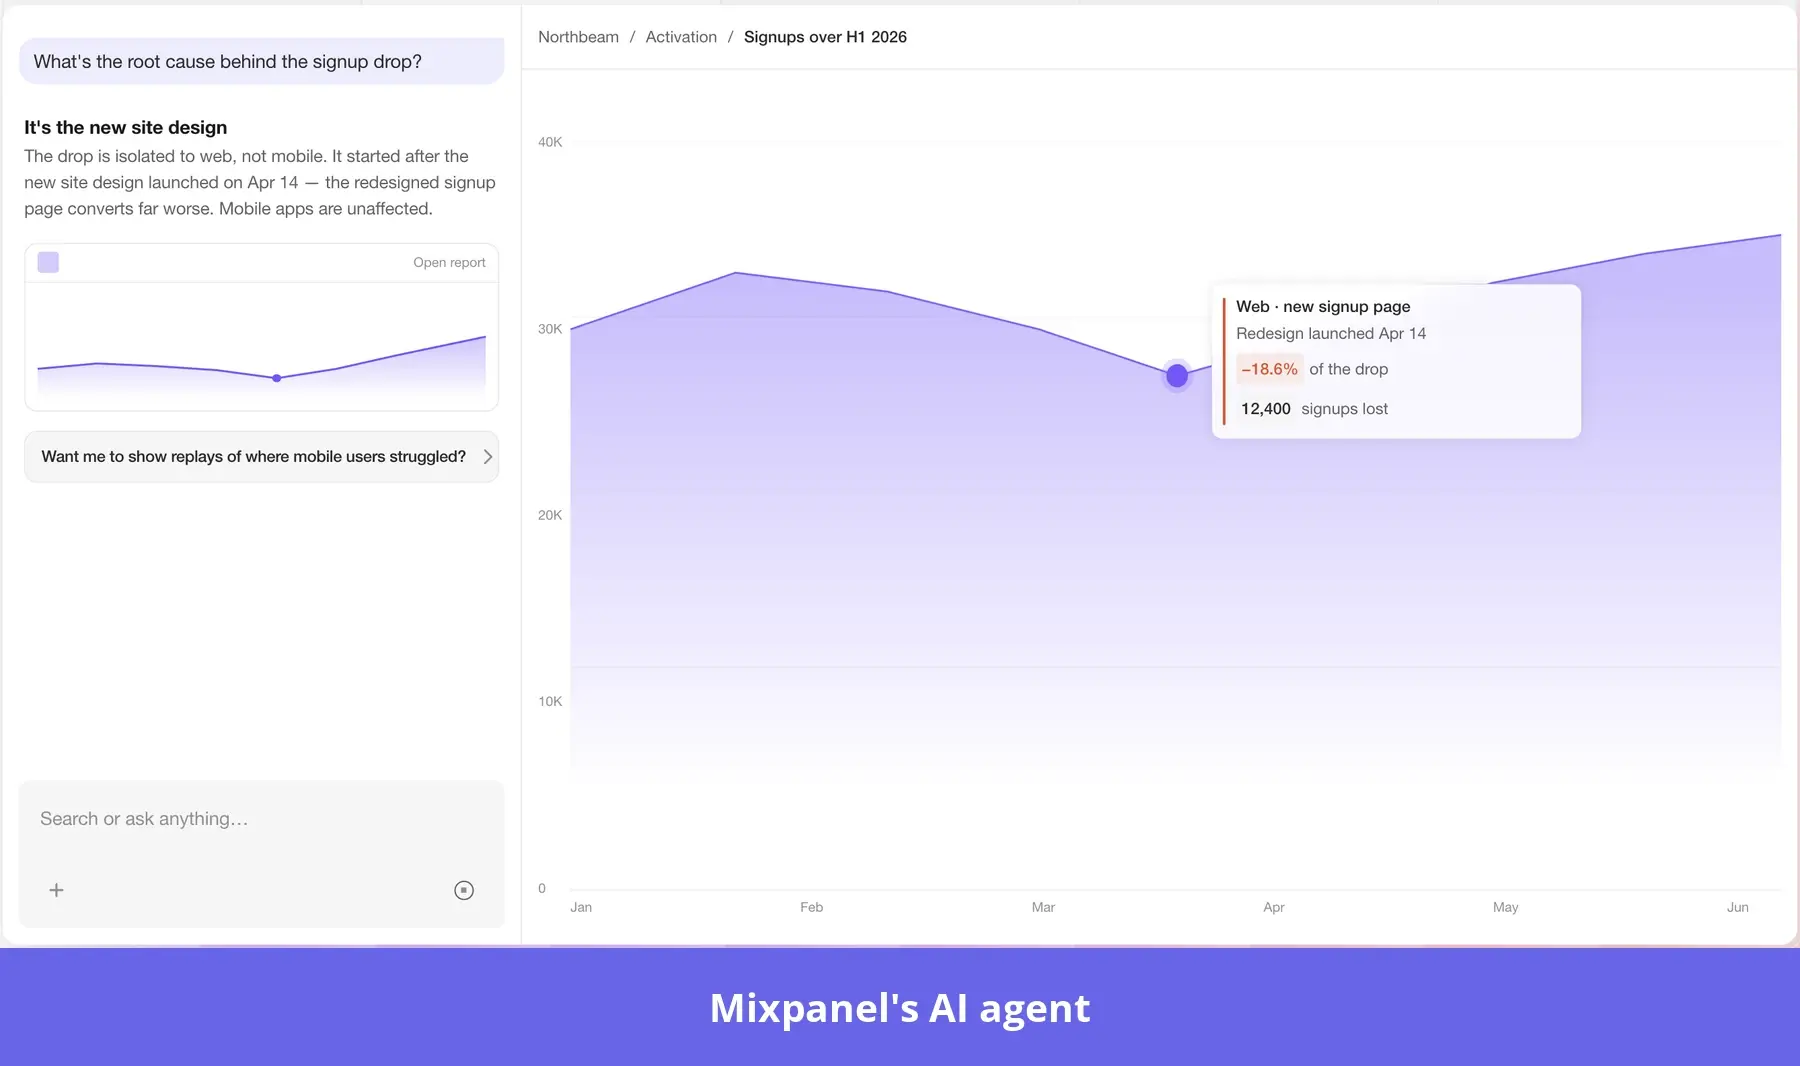This screenshot has width=1800, height=1066.
Task: Click the 20K y-axis label
Action: [x=550, y=515]
